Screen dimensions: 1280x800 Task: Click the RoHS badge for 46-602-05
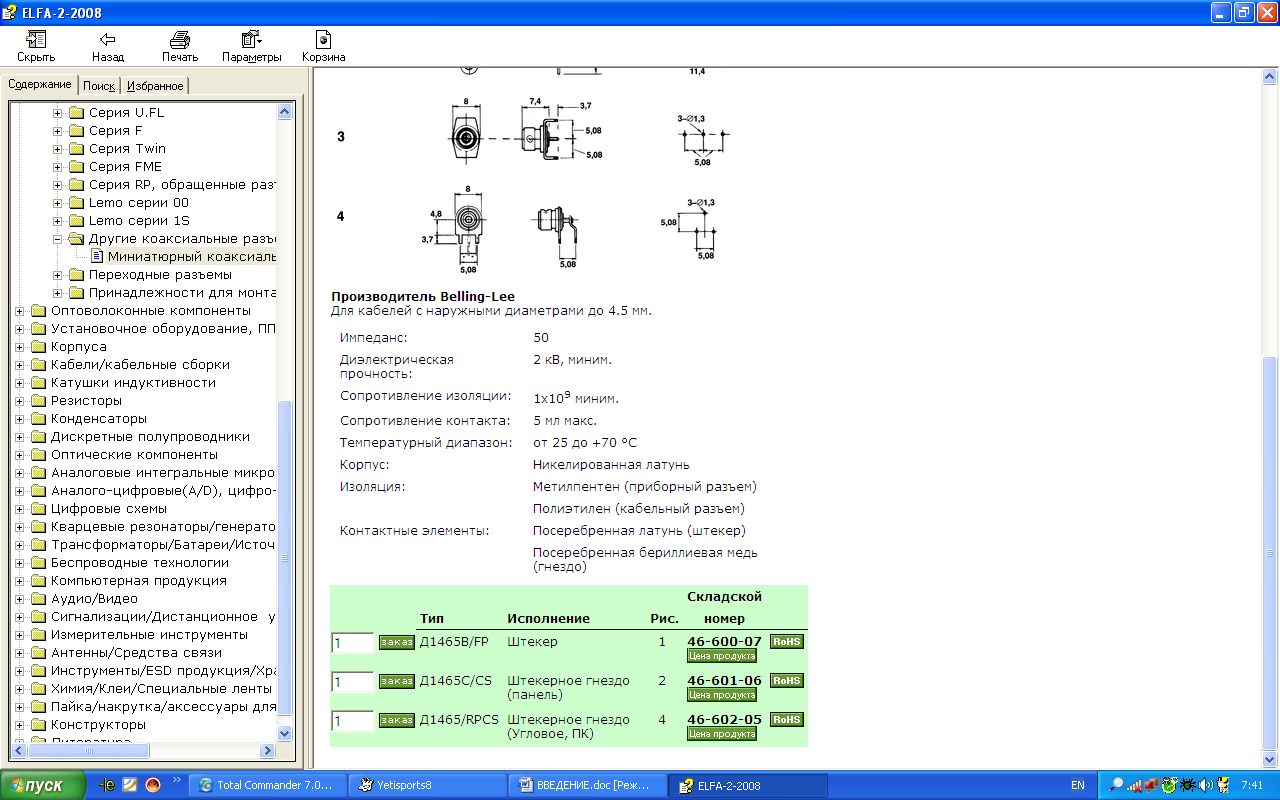coord(787,720)
